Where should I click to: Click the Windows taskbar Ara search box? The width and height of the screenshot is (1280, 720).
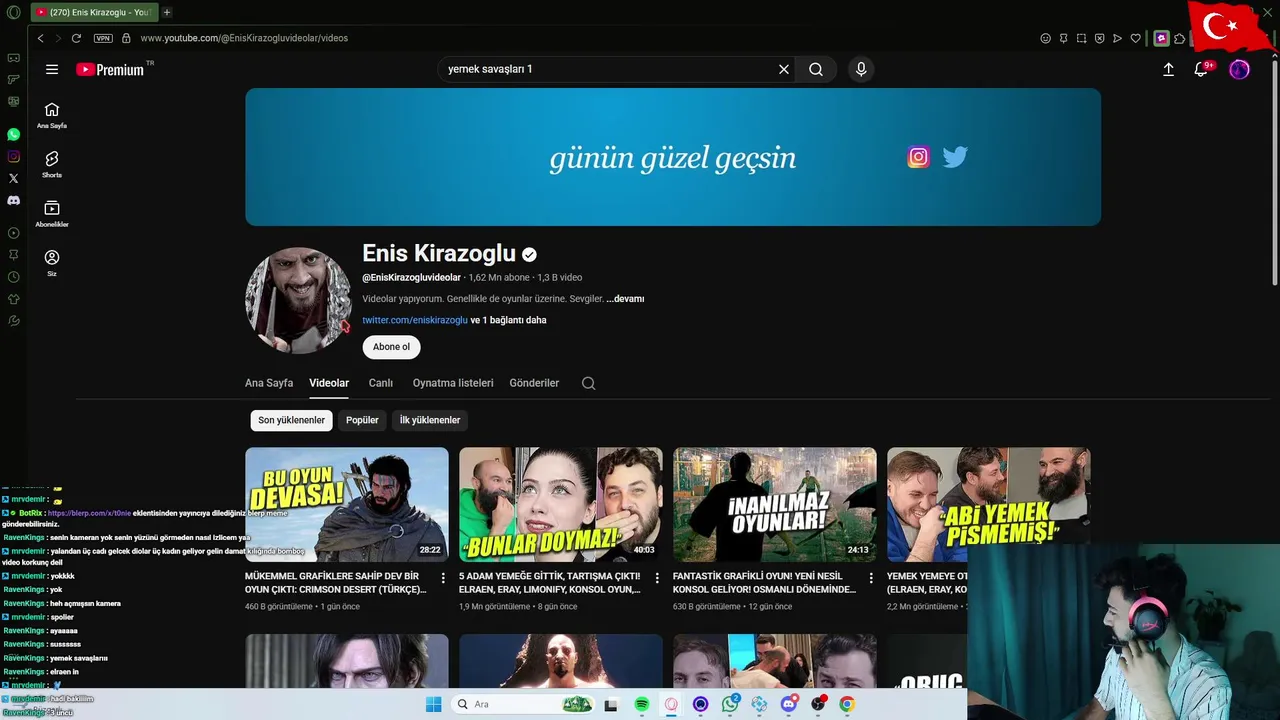click(525, 704)
